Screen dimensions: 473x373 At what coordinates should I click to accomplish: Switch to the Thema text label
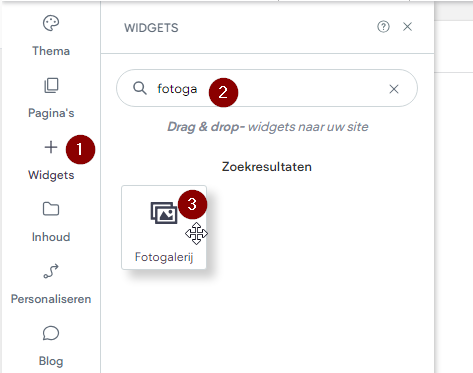click(x=51, y=51)
